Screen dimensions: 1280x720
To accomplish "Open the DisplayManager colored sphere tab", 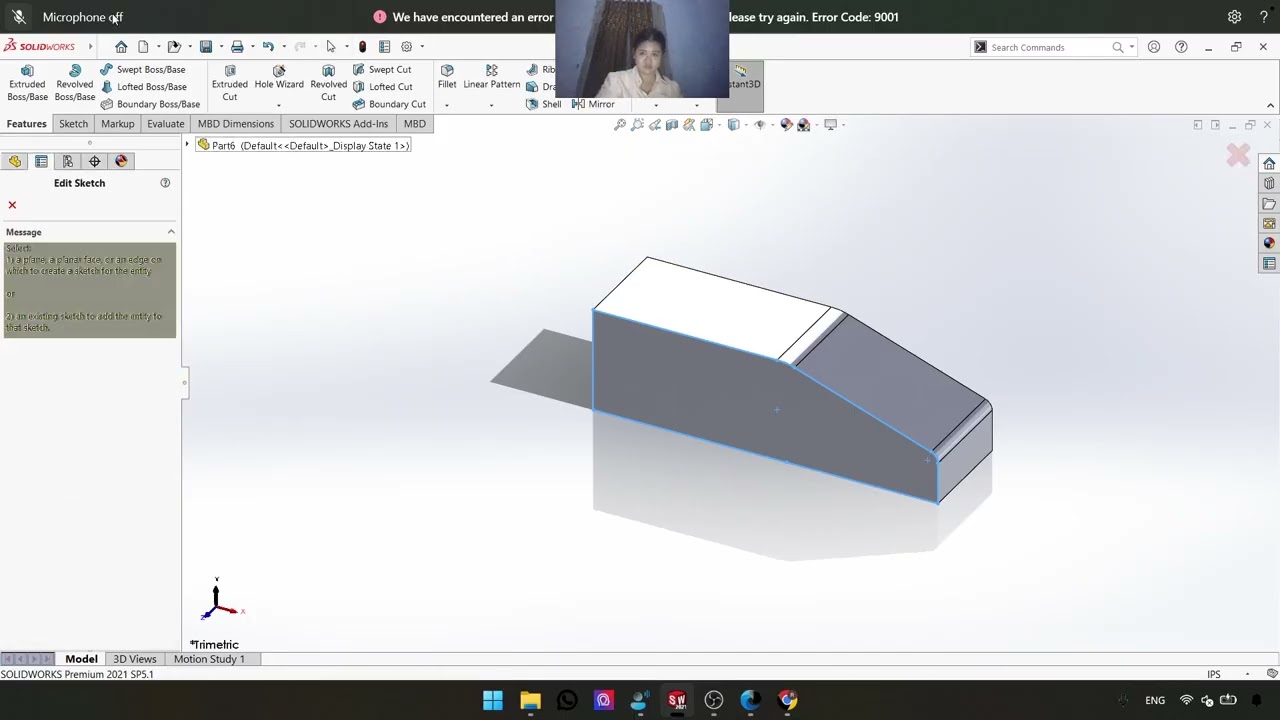I will coord(121,161).
